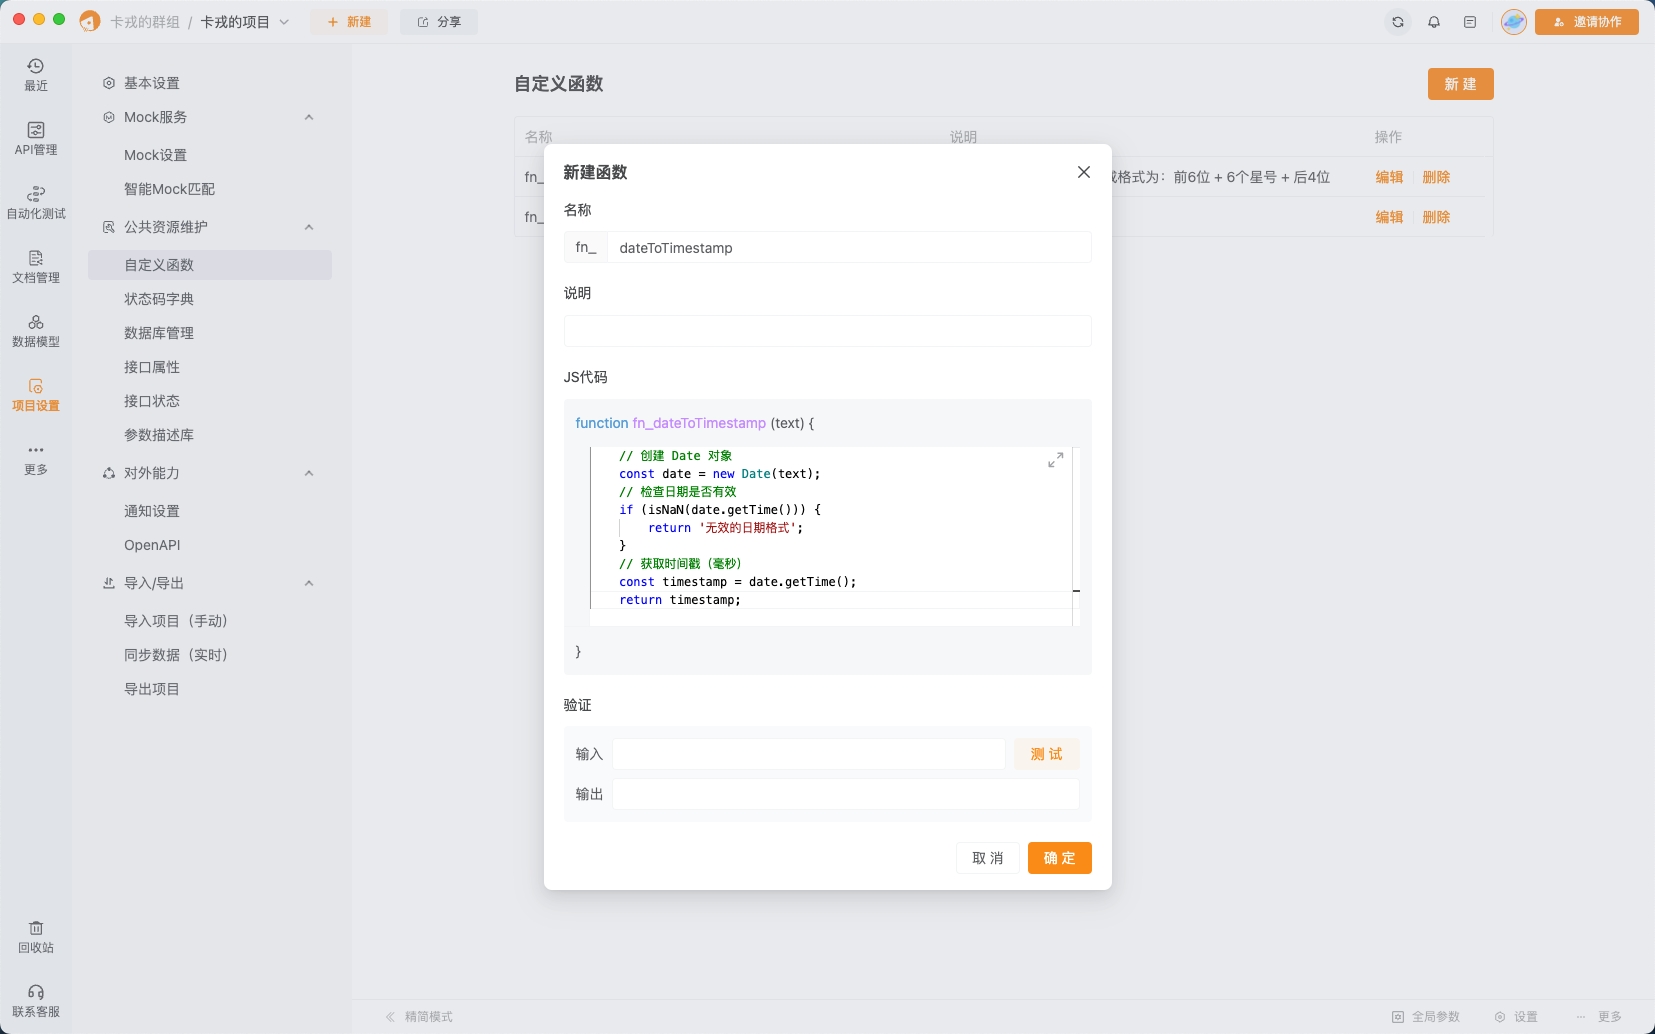Click 编辑 in the second function row

(x=1389, y=217)
